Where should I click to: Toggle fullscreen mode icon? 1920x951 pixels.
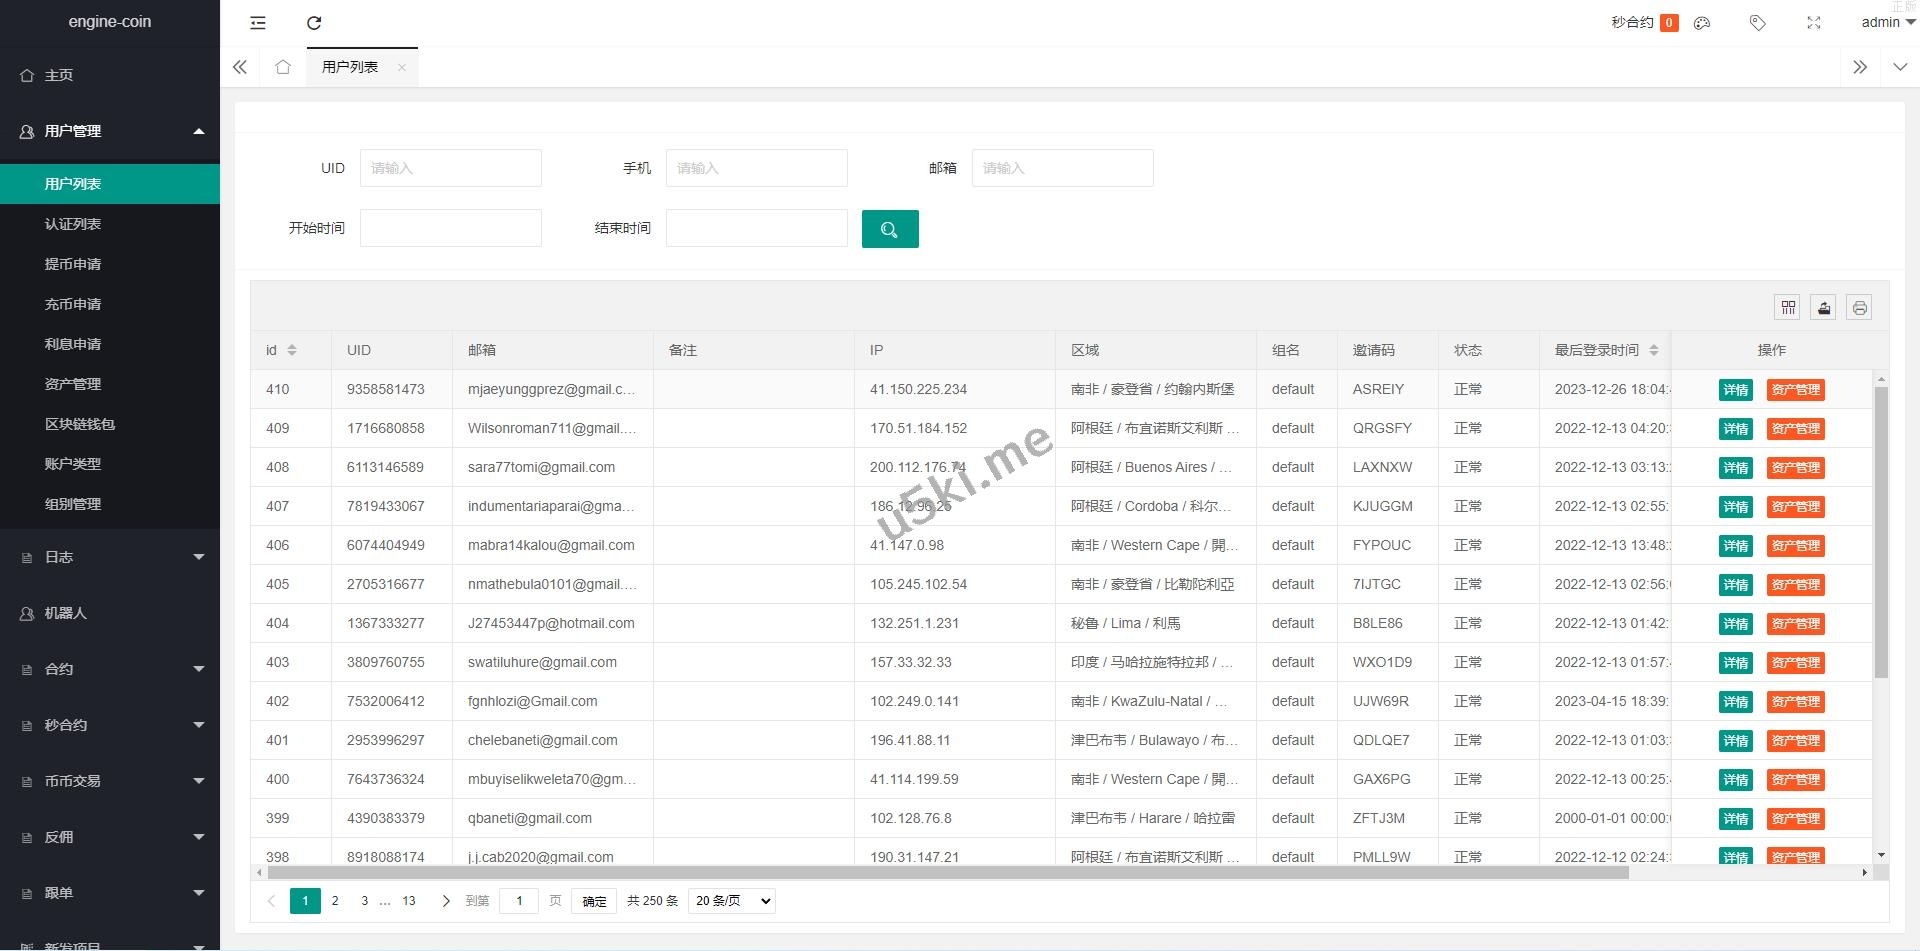click(x=1813, y=23)
